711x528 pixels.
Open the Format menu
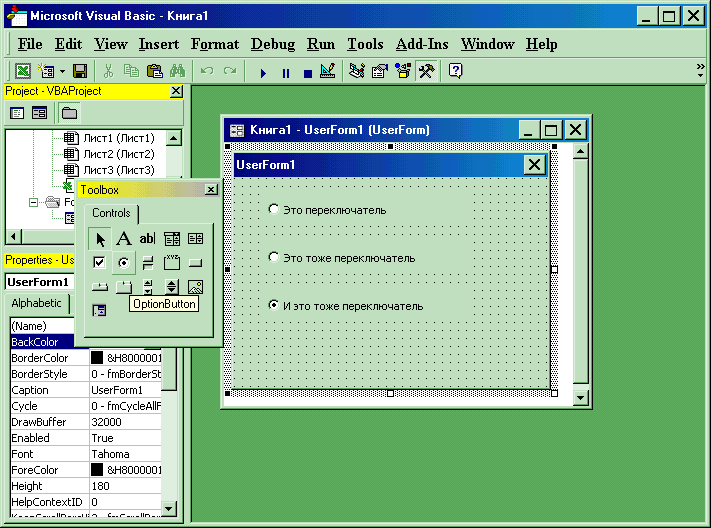[214, 44]
